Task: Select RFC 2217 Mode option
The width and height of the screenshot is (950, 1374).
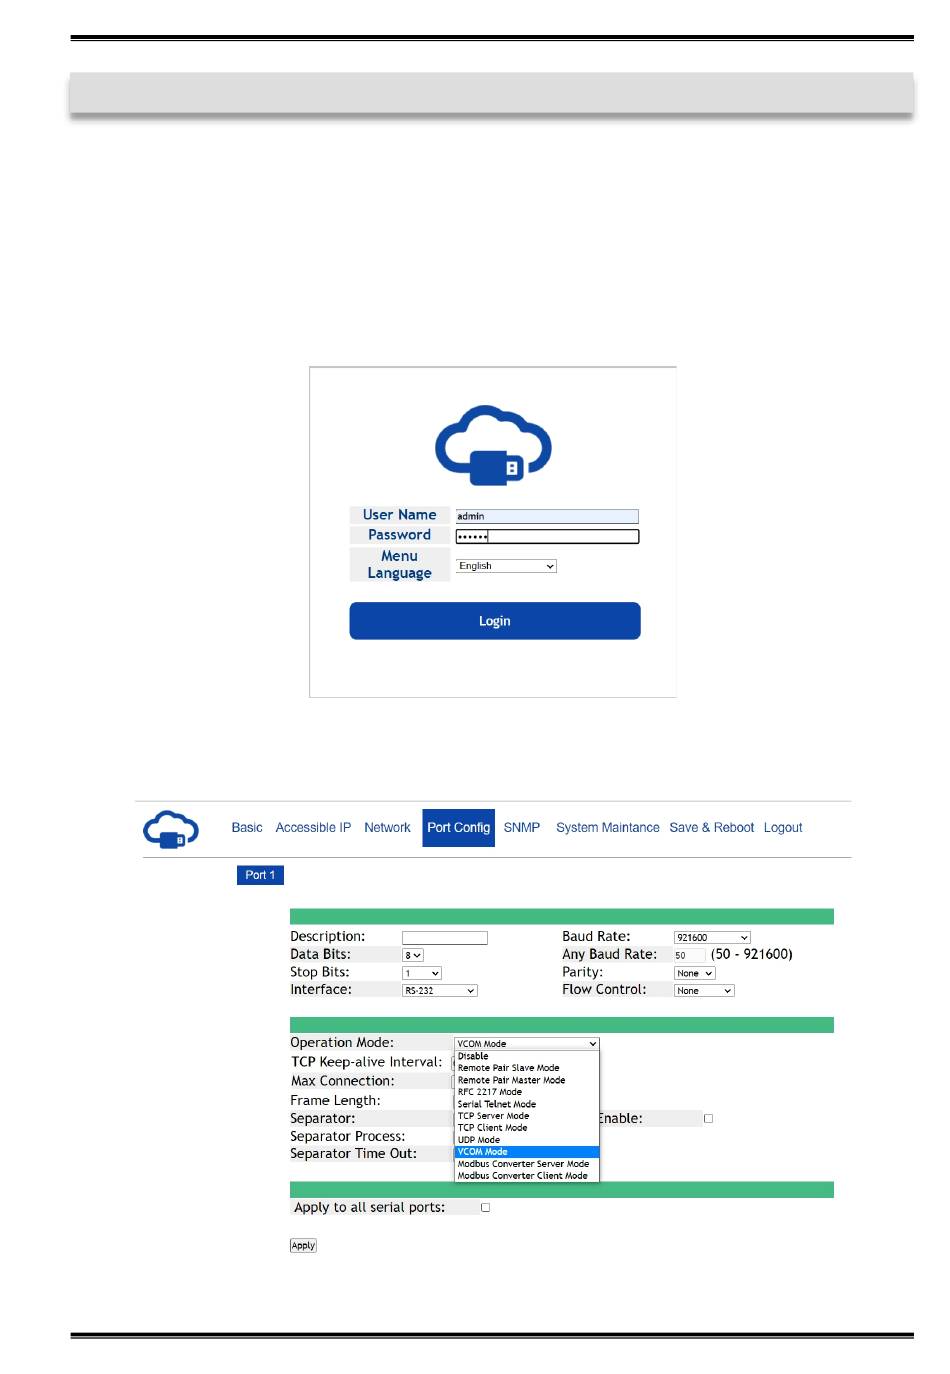Action: click(527, 1092)
